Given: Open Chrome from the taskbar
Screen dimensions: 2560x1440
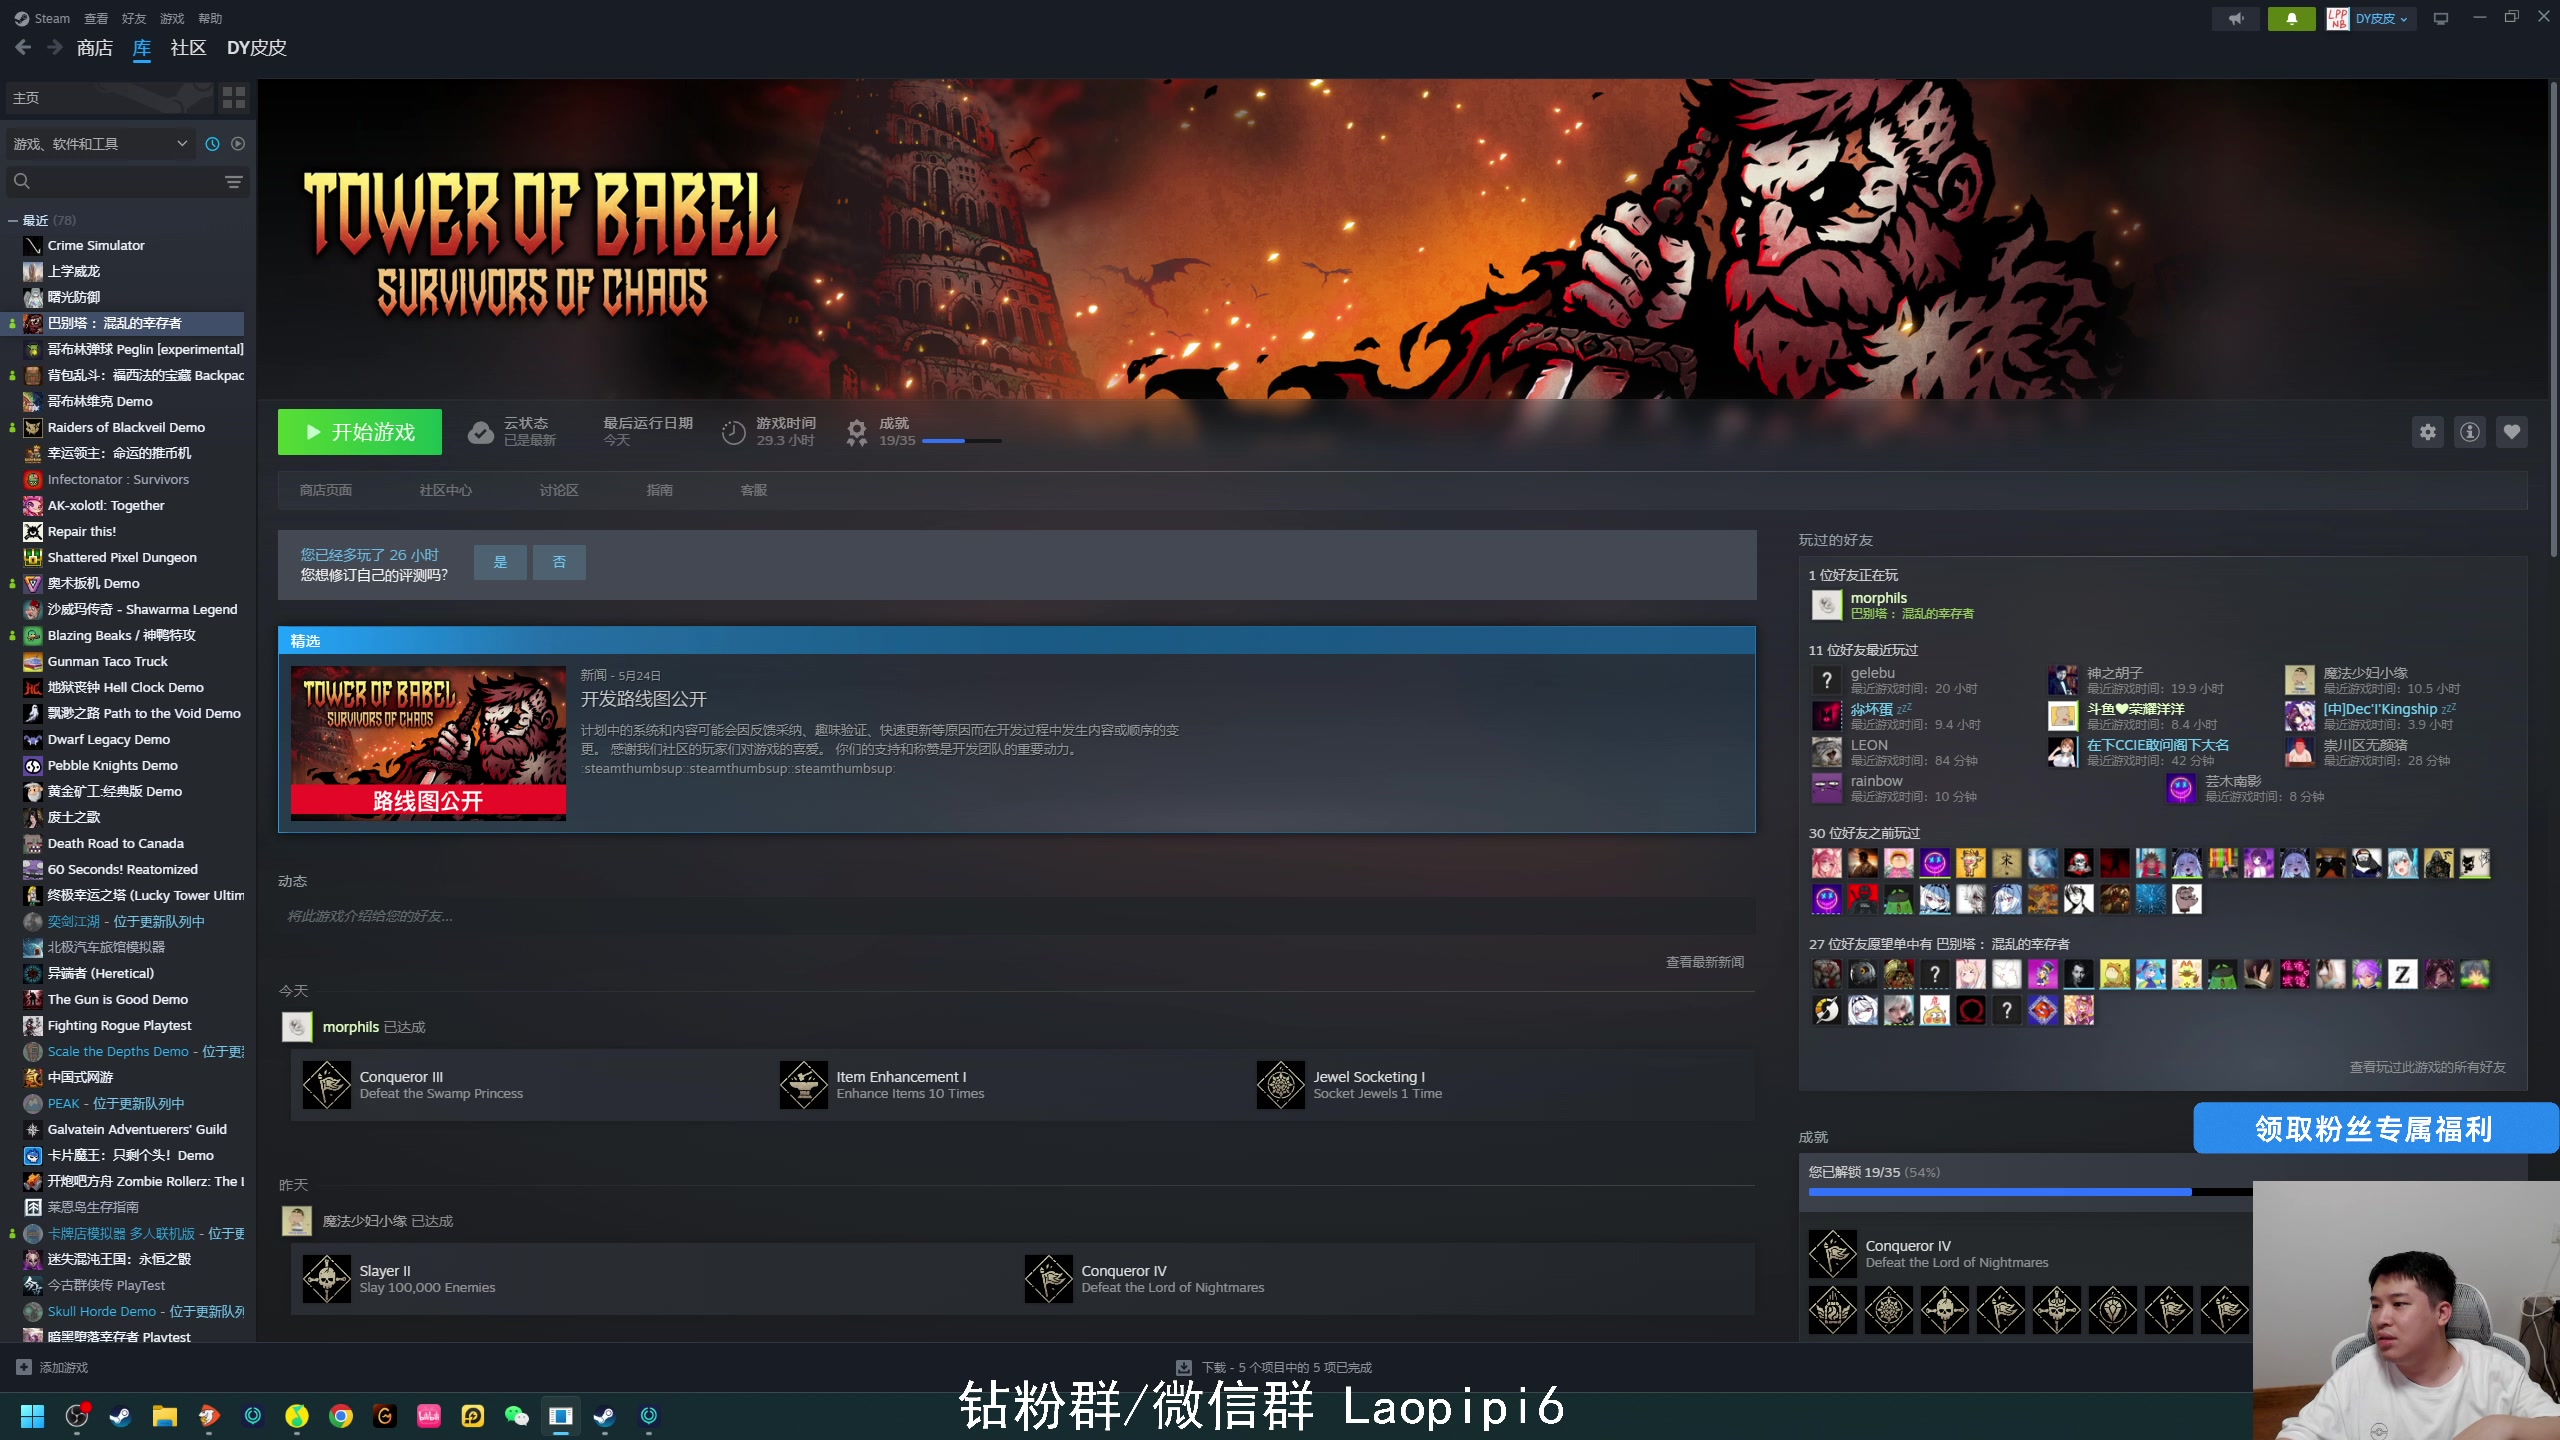Looking at the screenshot, I should pos(341,1416).
